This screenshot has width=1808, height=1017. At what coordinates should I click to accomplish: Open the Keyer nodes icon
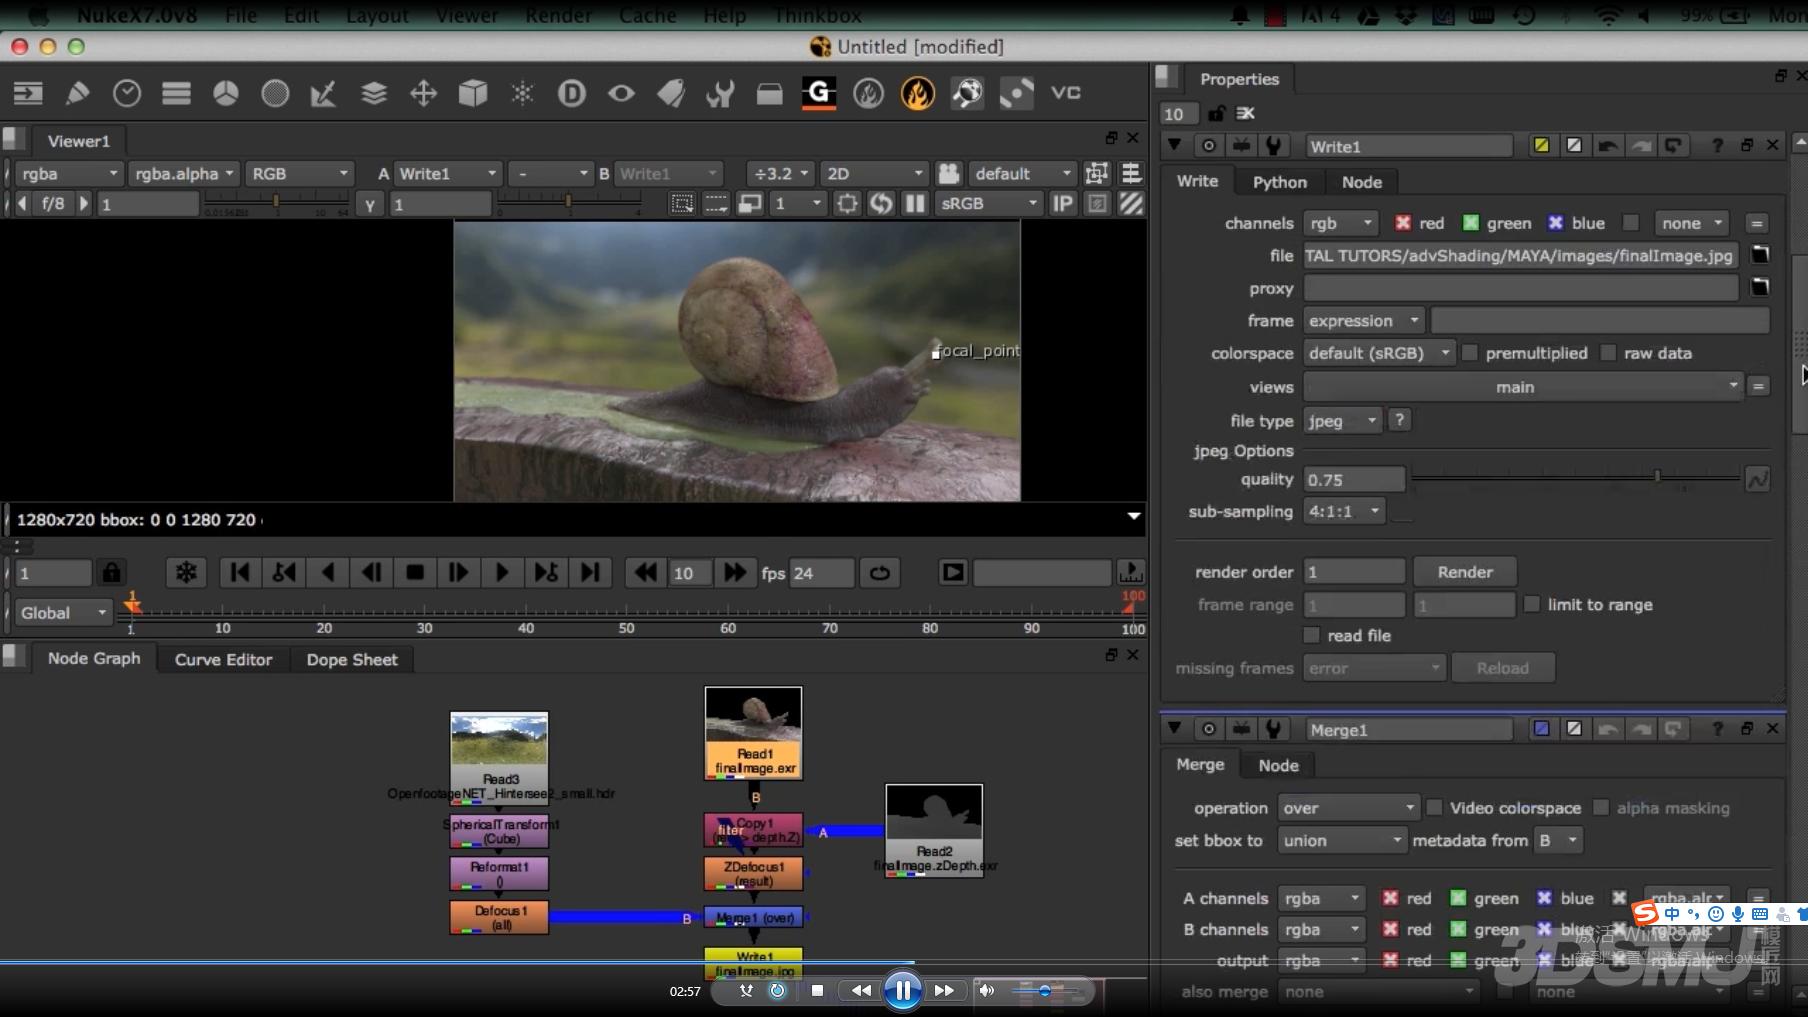[x=323, y=93]
